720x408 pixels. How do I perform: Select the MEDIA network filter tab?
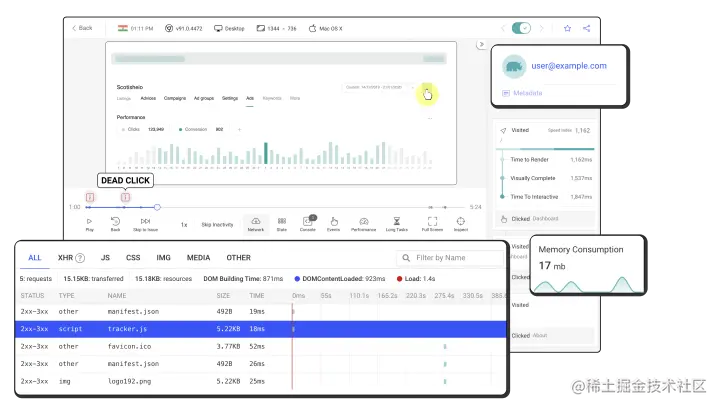click(x=198, y=258)
